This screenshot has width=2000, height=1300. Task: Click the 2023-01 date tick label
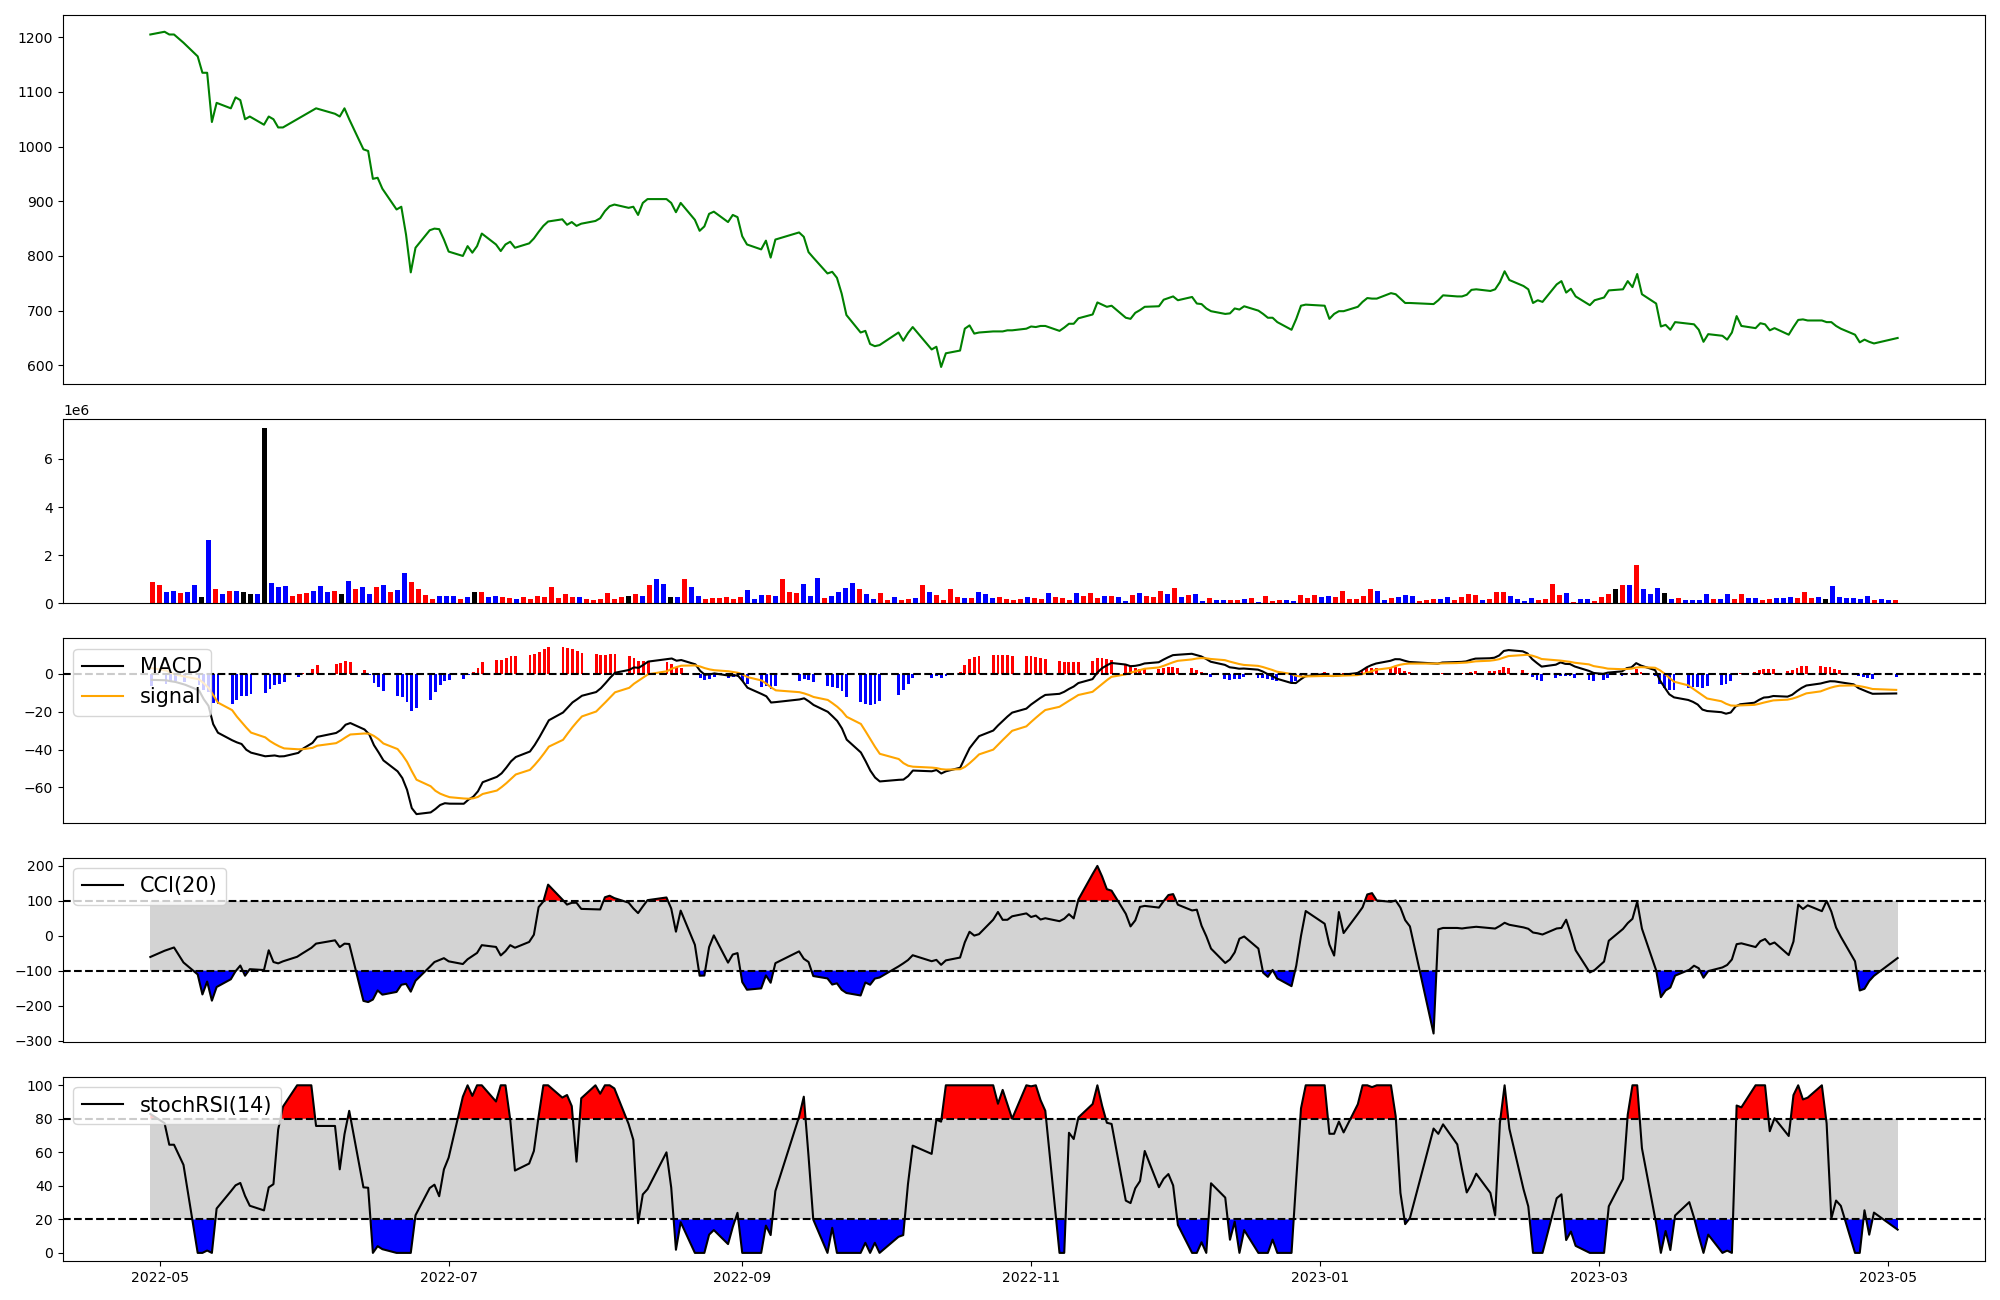coord(1320,1277)
